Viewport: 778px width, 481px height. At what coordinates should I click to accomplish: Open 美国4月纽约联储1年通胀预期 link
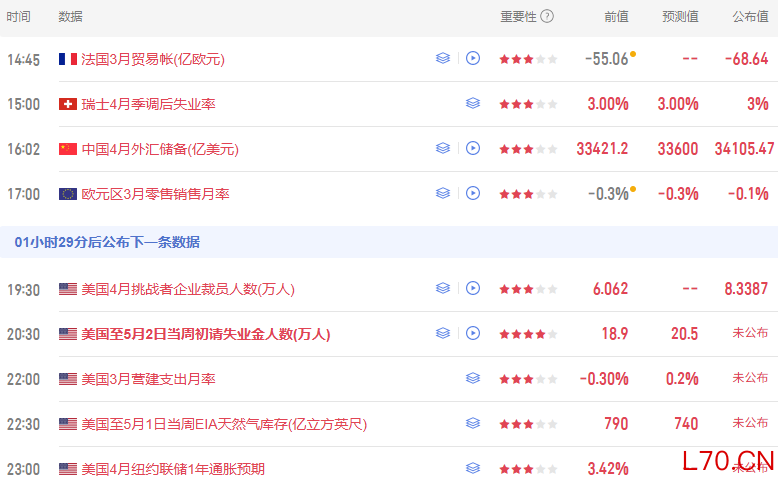pos(173,469)
